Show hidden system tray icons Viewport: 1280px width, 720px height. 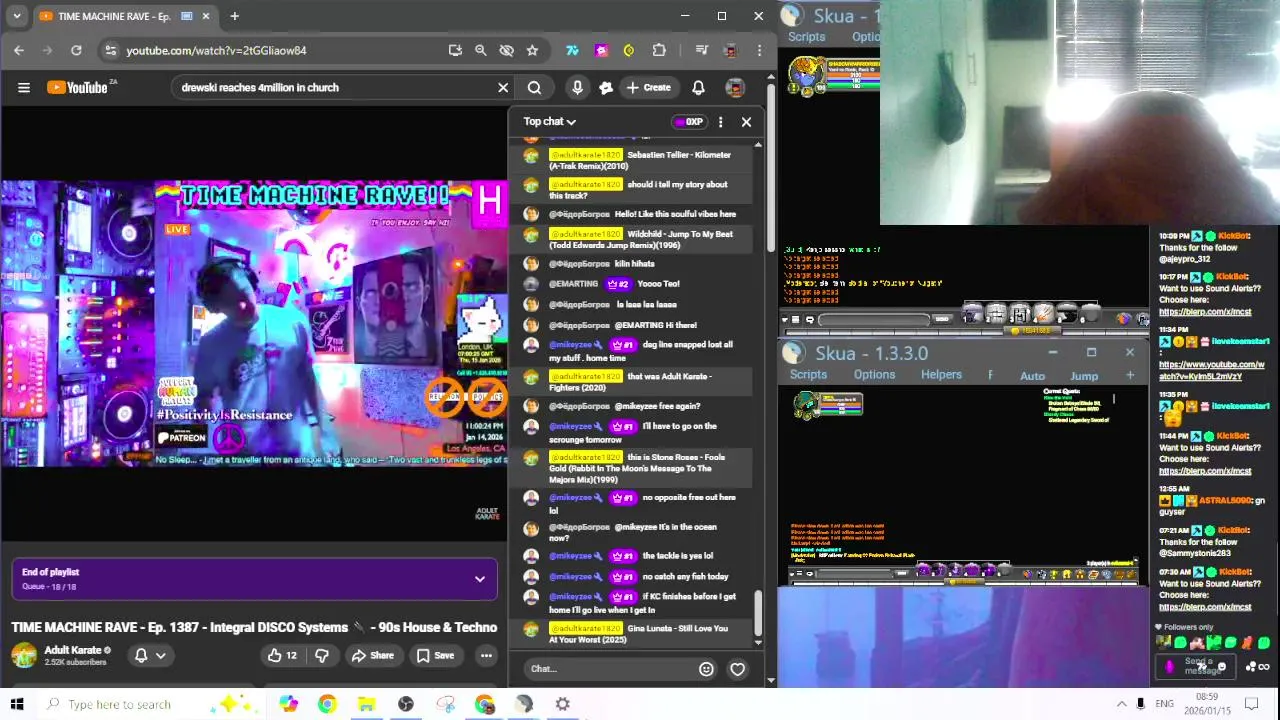[1121, 704]
